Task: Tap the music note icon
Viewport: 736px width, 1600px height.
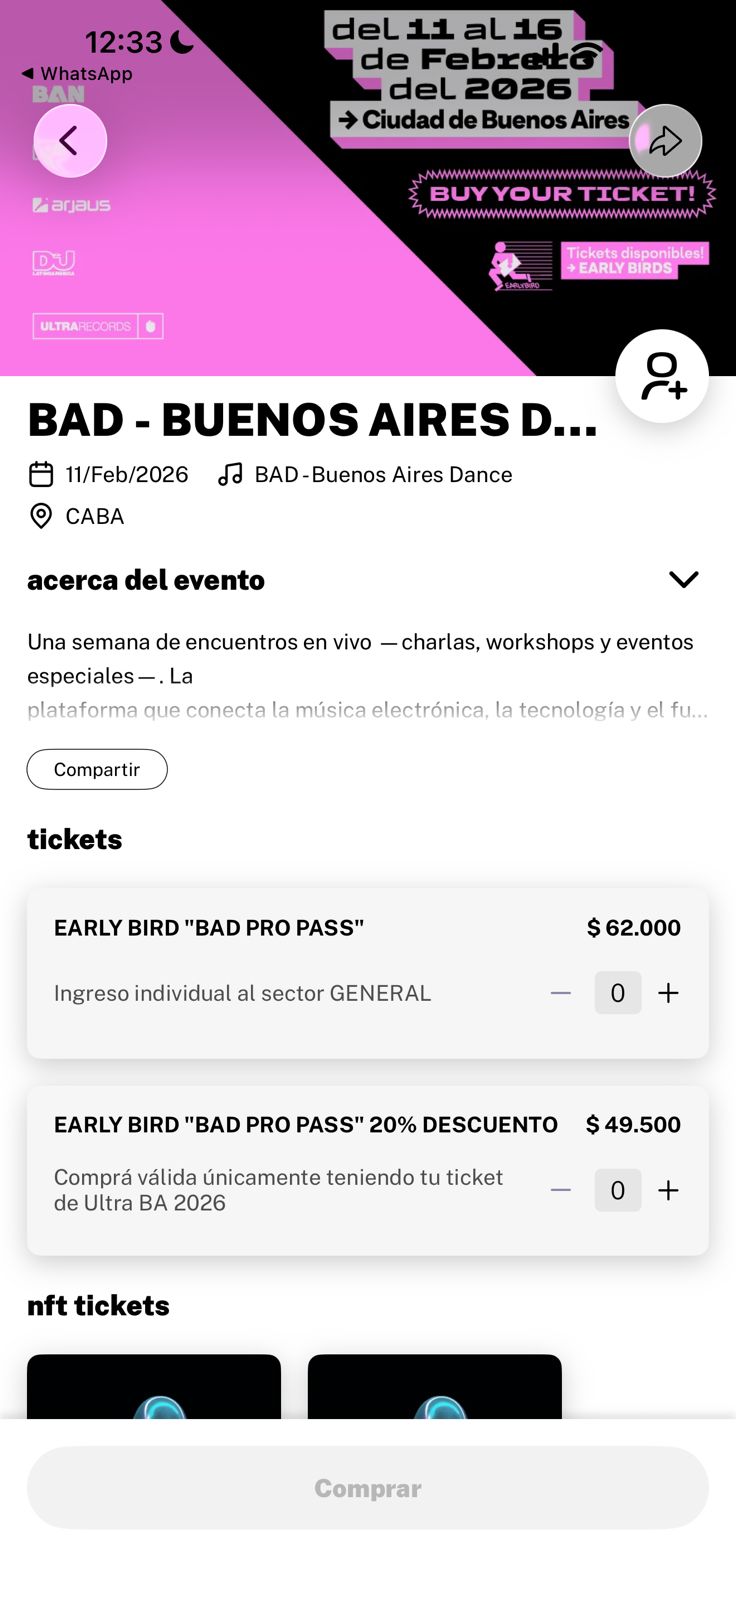Action: click(x=231, y=474)
